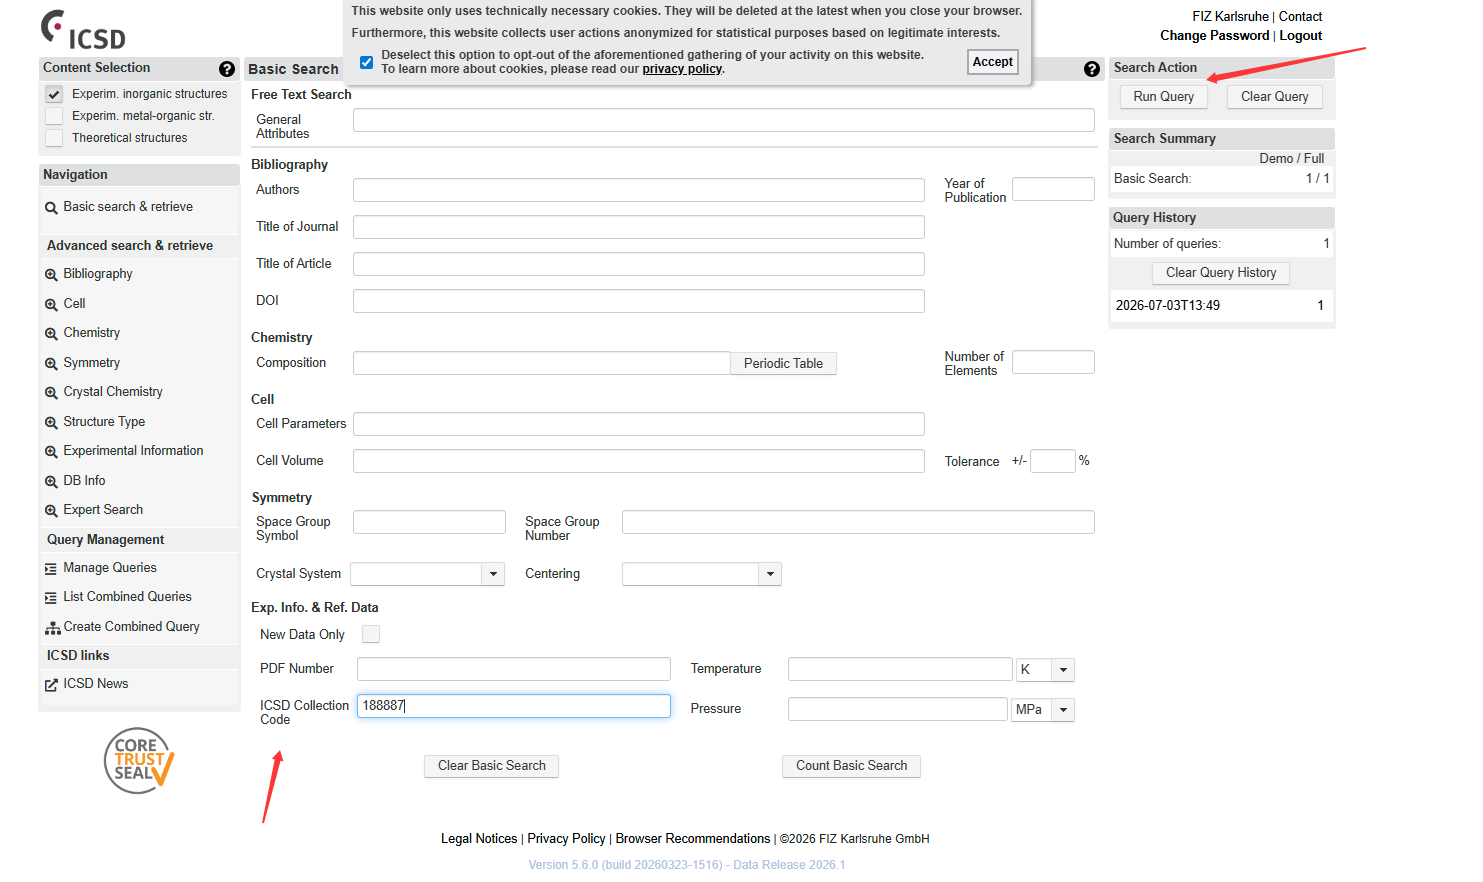
Task: Click Count Basic Search button
Action: (x=851, y=766)
